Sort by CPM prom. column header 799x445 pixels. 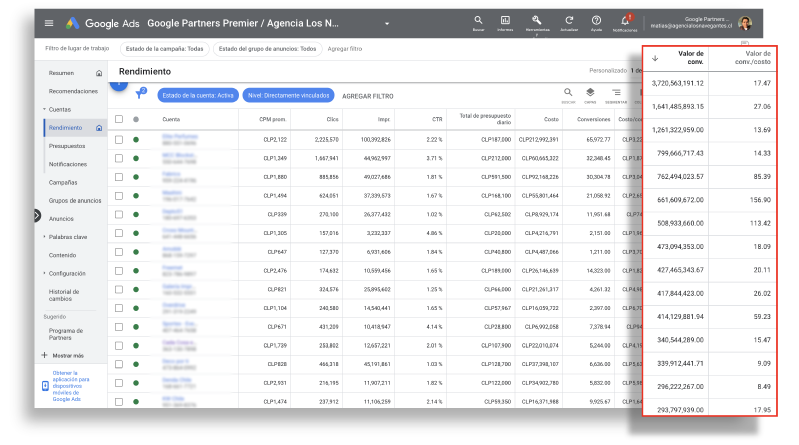point(273,119)
